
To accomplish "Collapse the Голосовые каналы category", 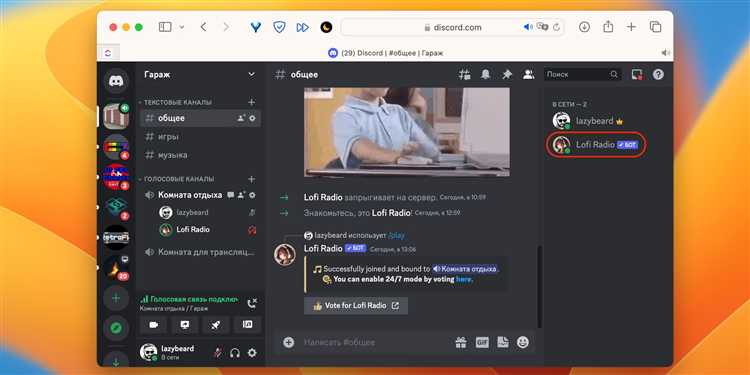I will (x=178, y=179).
